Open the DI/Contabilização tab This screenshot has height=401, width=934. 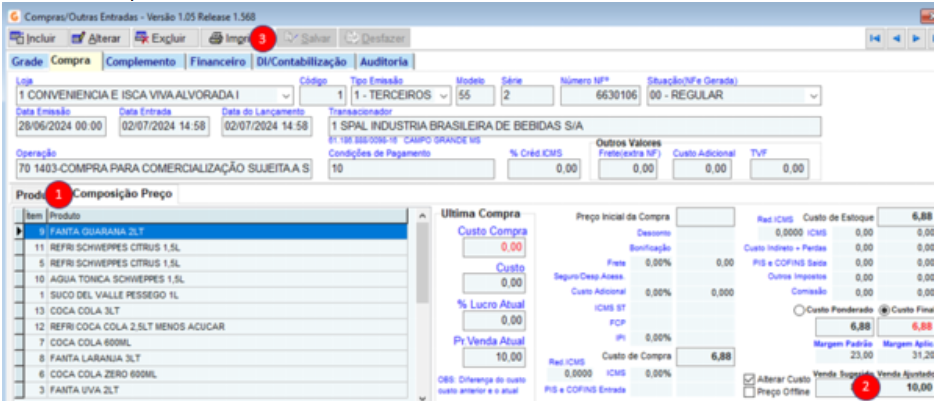coord(301,61)
